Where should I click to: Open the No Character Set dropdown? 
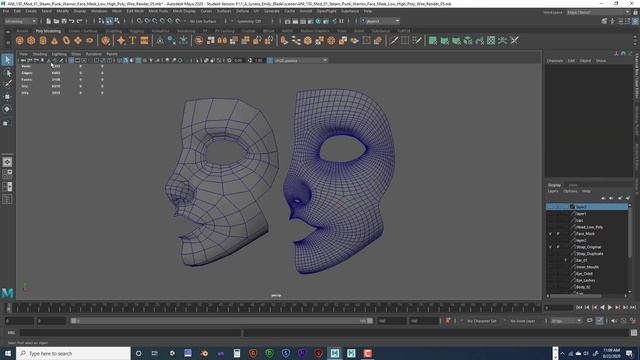pyautogui.click(x=481, y=321)
